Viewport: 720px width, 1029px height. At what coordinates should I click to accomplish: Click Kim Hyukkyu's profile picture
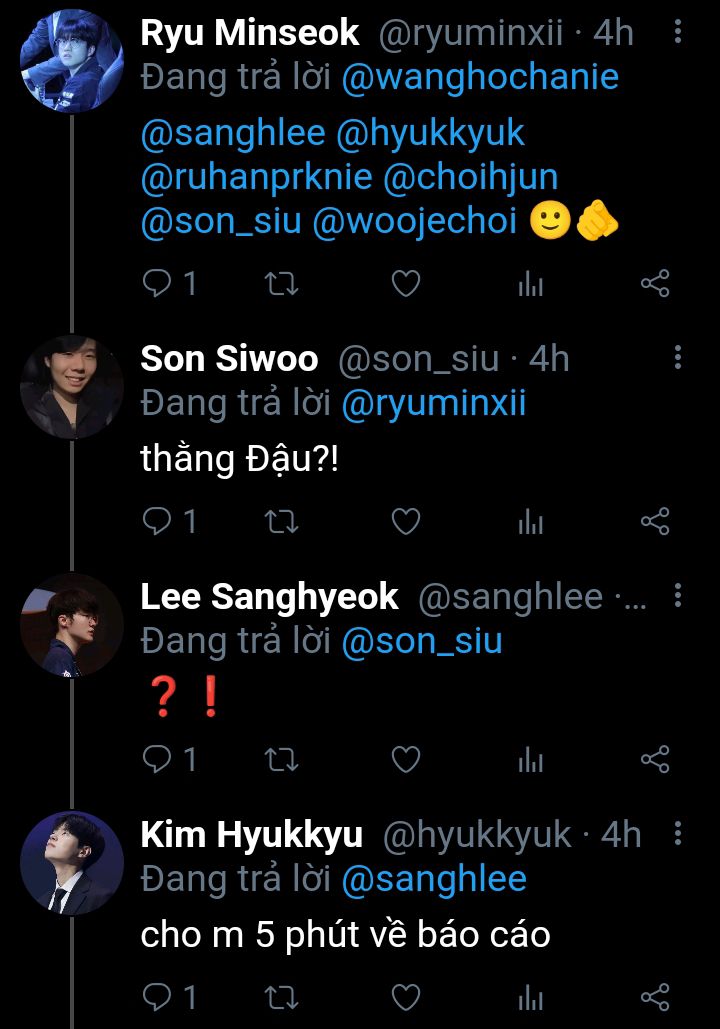click(x=71, y=863)
